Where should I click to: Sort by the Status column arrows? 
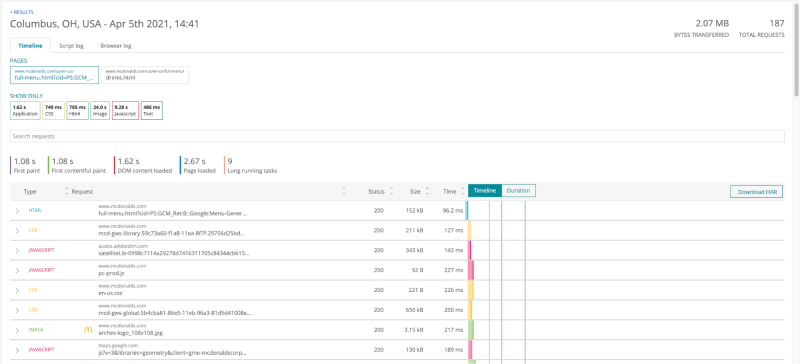tap(391, 192)
